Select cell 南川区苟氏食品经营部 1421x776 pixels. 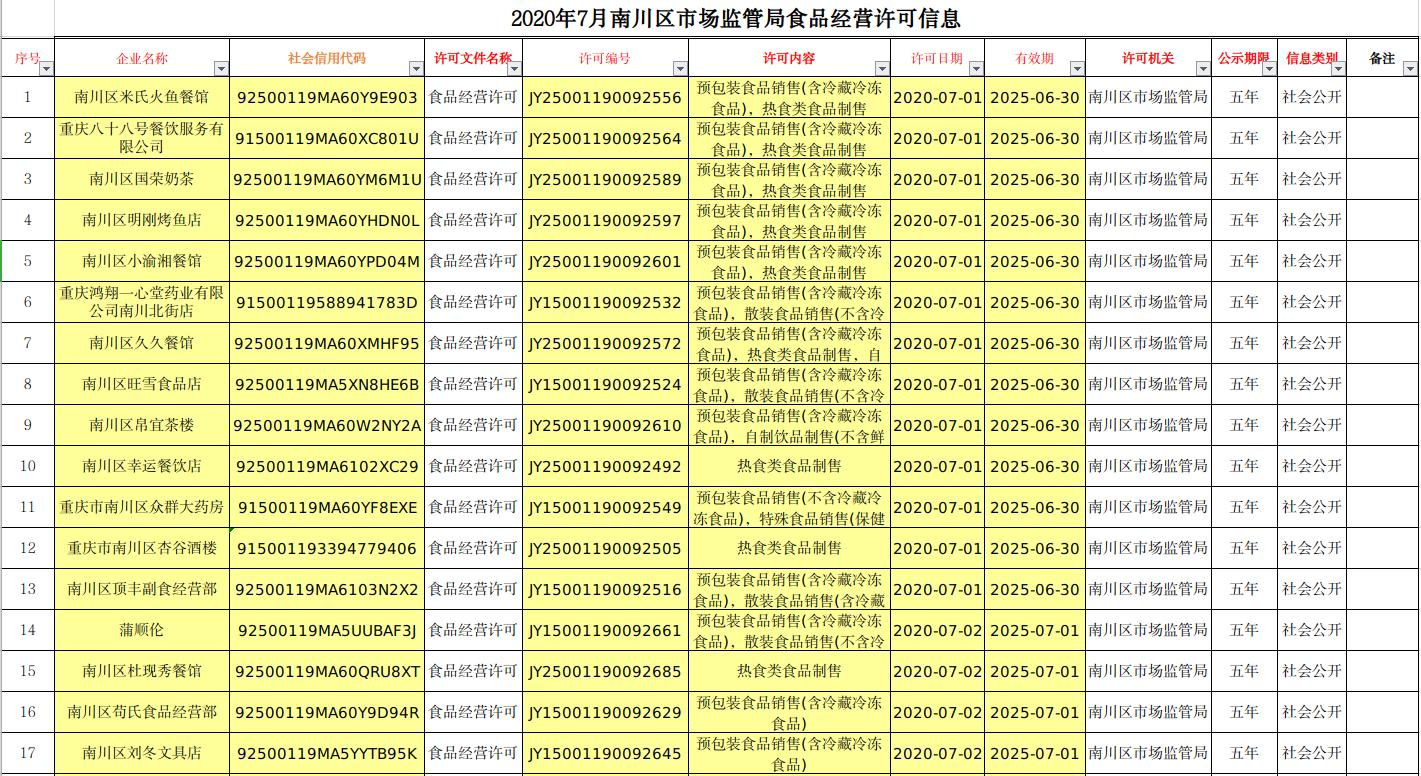(x=142, y=712)
